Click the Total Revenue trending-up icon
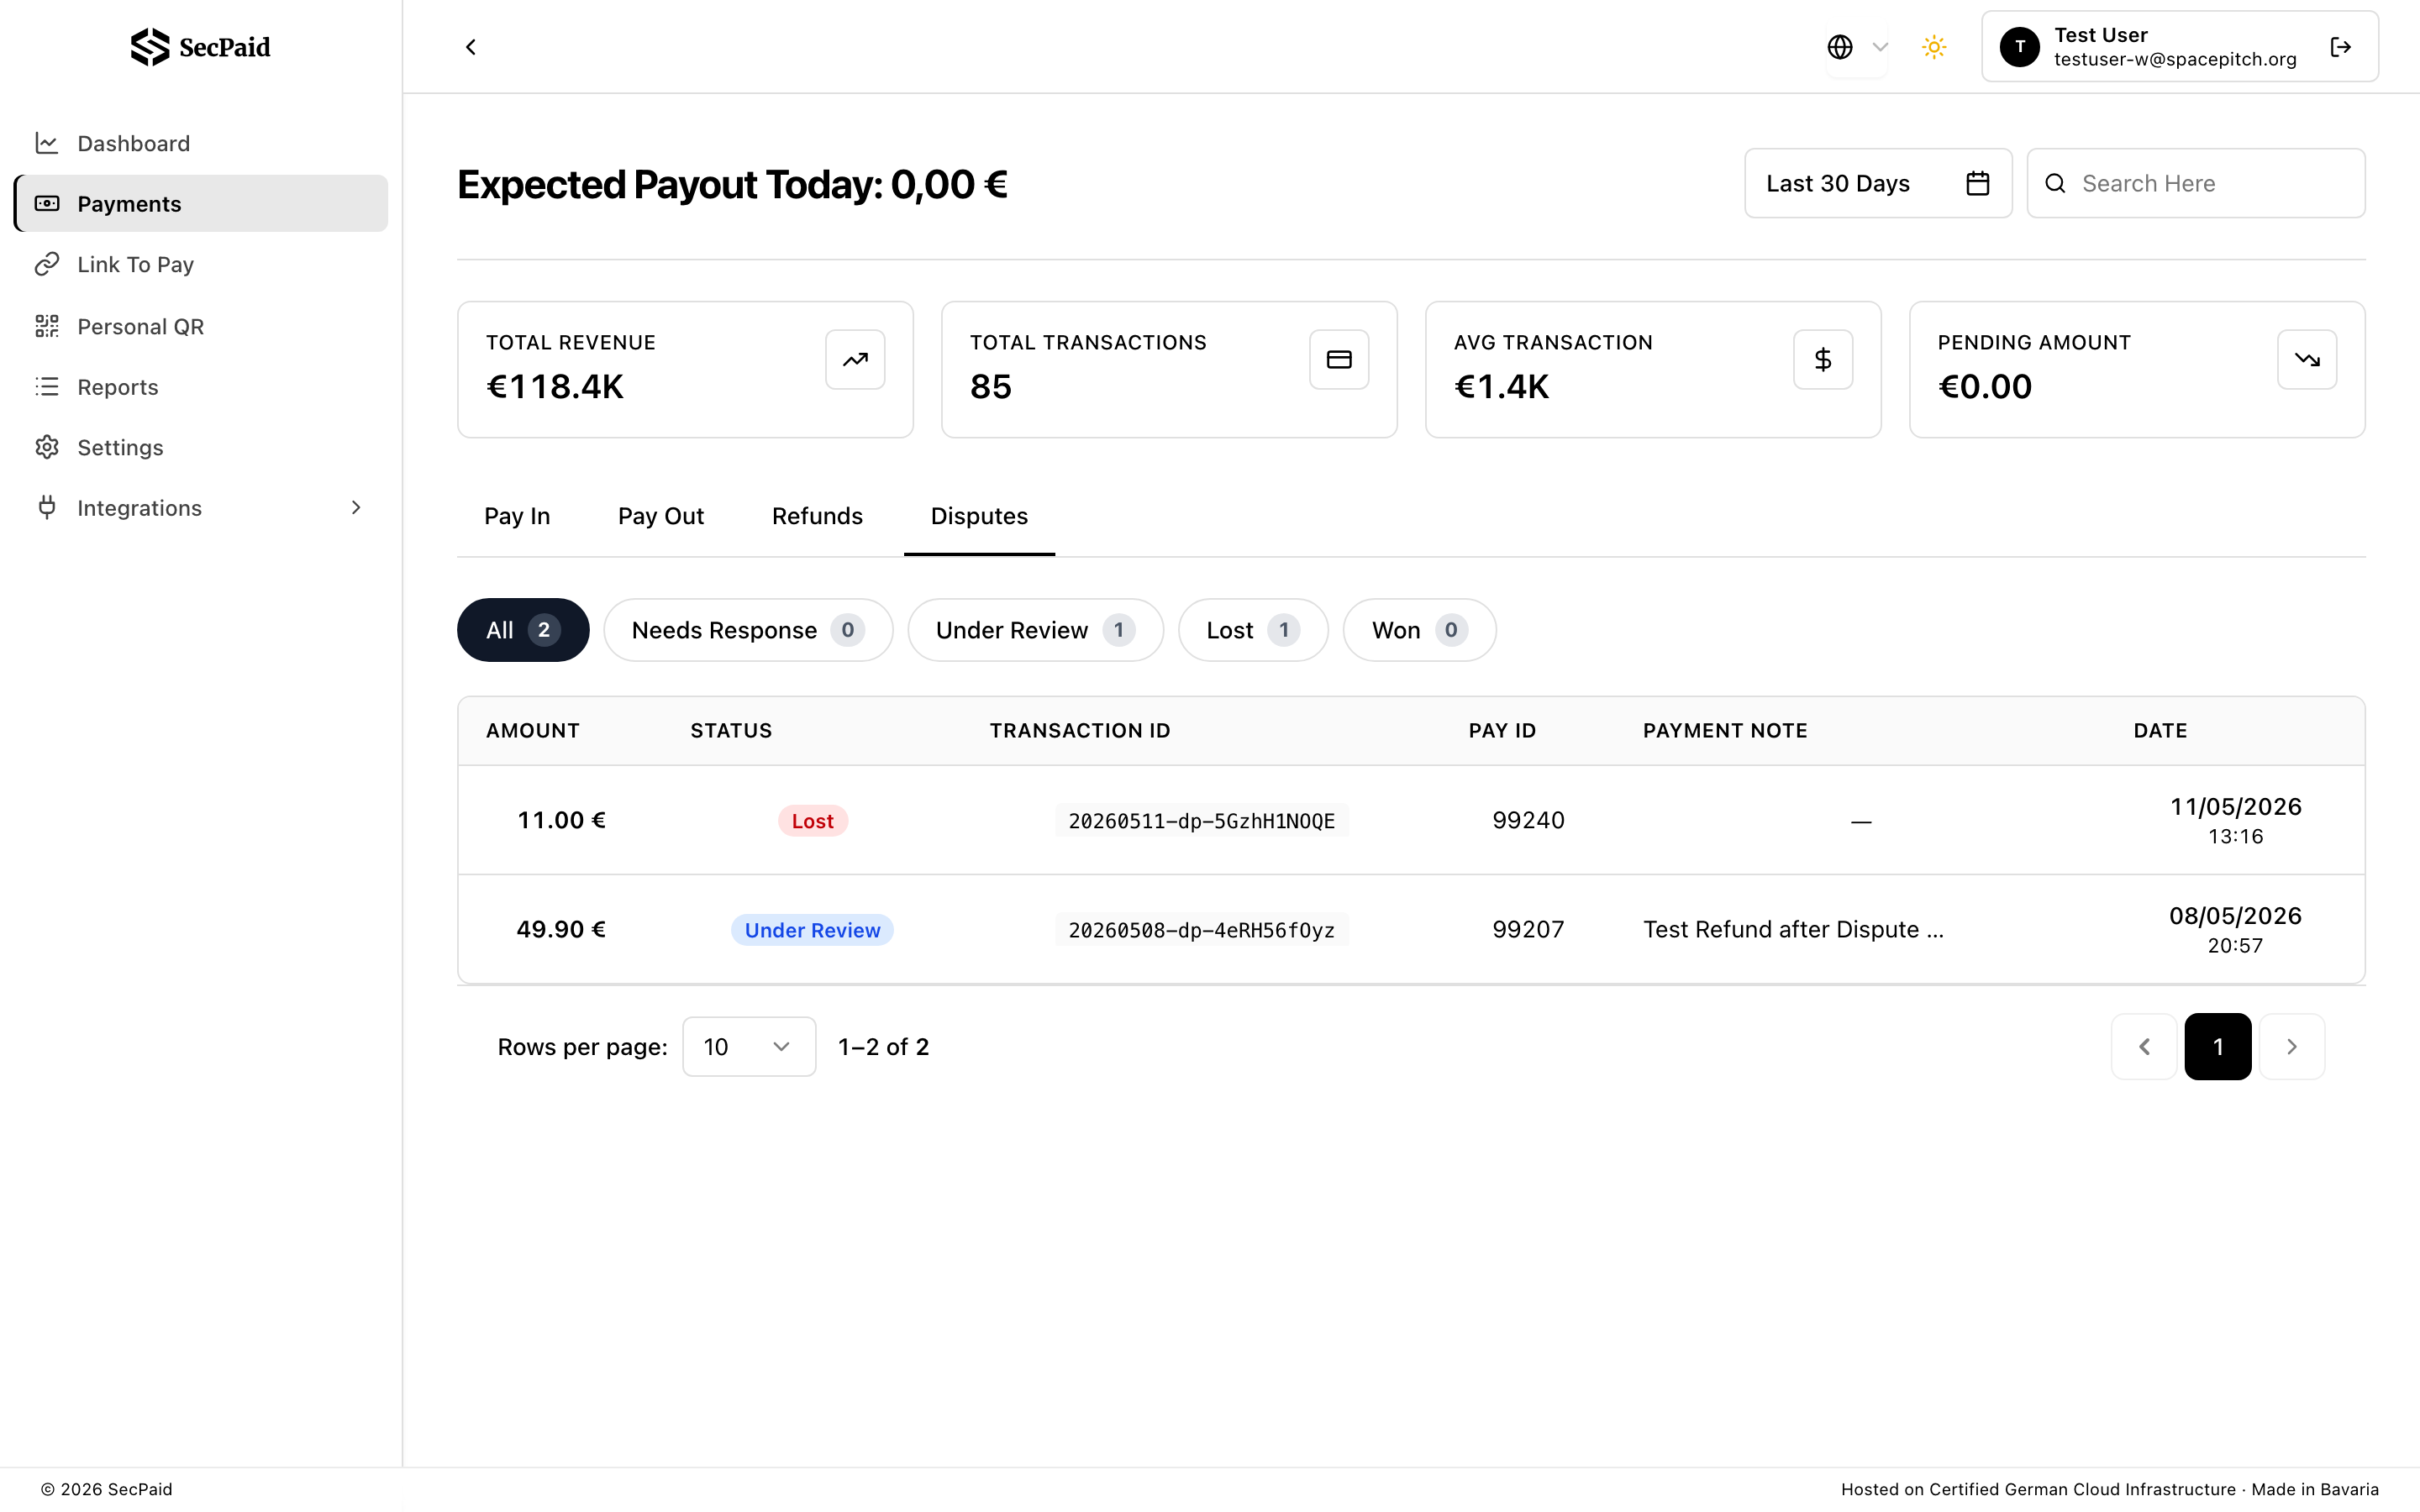 (x=855, y=359)
